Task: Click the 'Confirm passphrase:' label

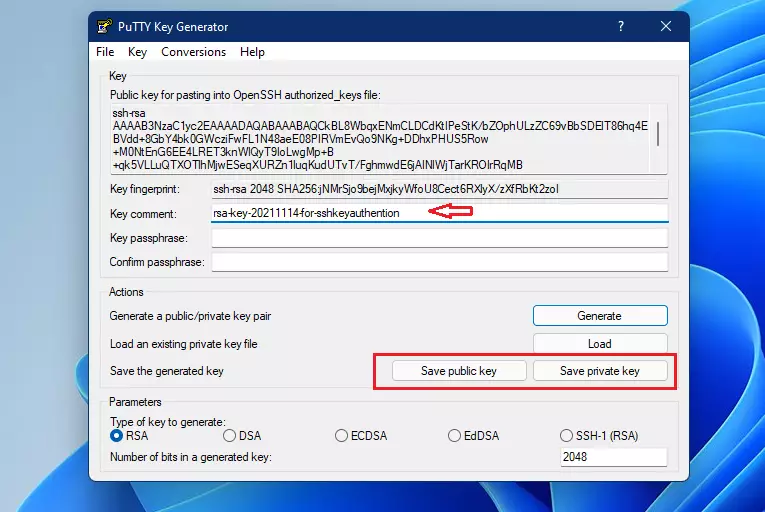Action: point(157,262)
